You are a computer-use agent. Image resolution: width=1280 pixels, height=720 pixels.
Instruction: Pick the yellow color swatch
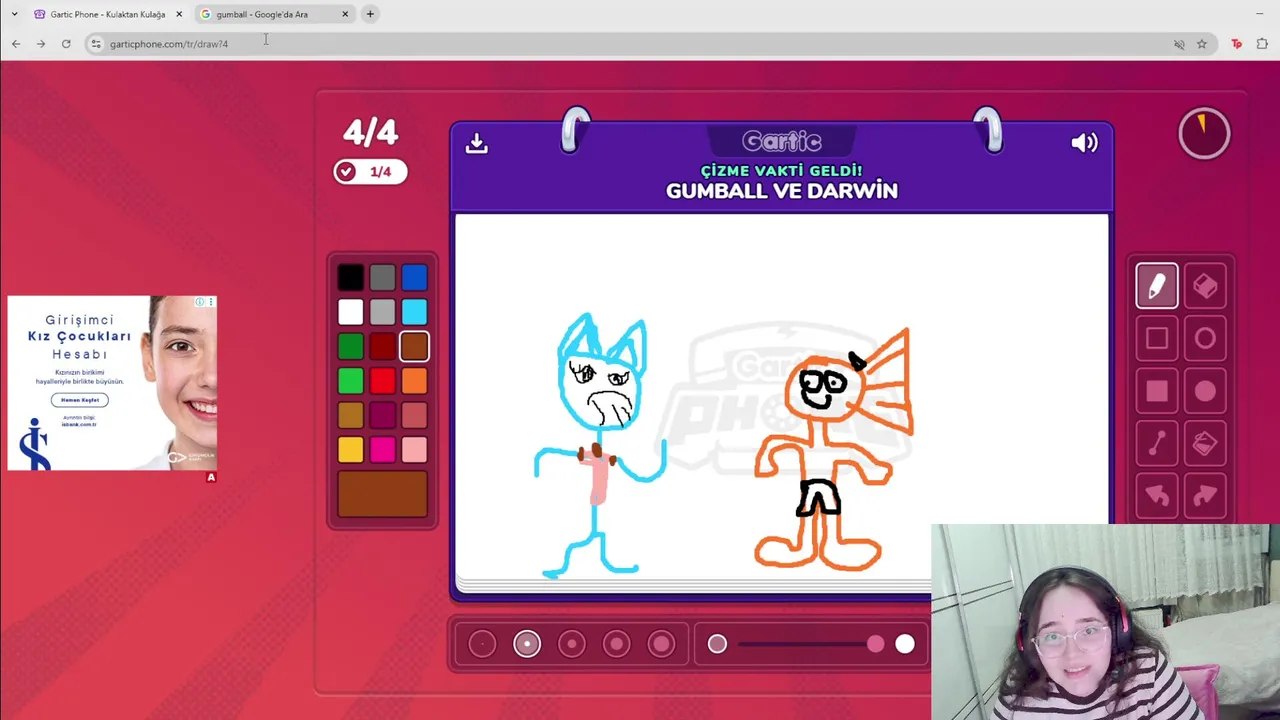point(351,450)
